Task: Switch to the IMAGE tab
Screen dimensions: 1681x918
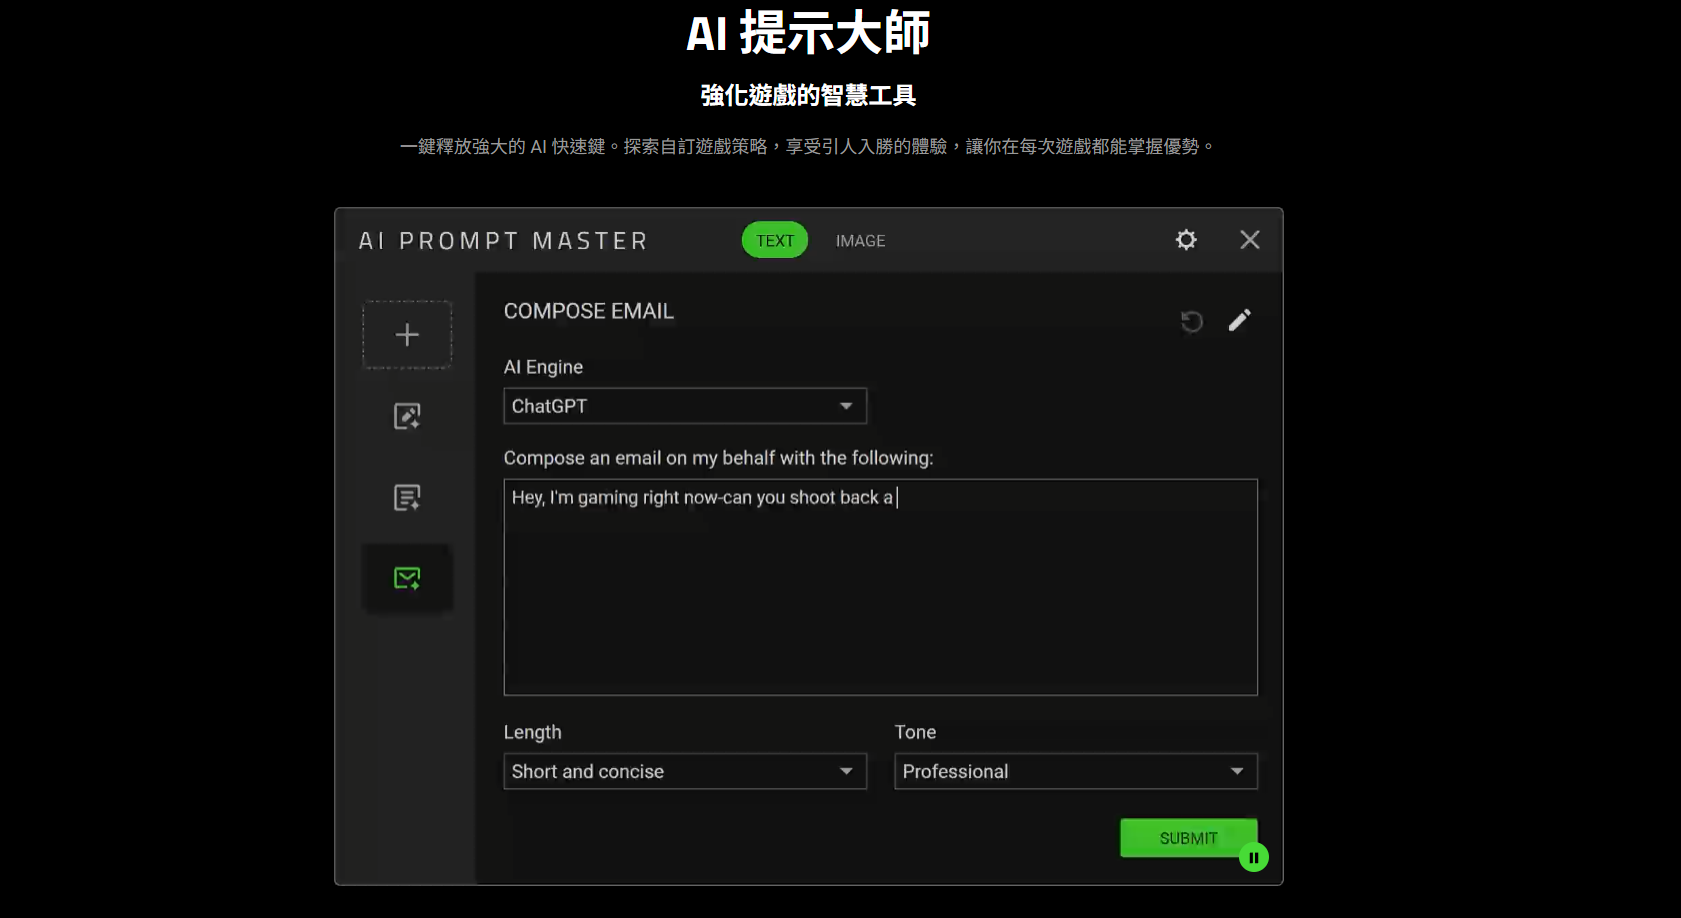Action: tap(860, 241)
